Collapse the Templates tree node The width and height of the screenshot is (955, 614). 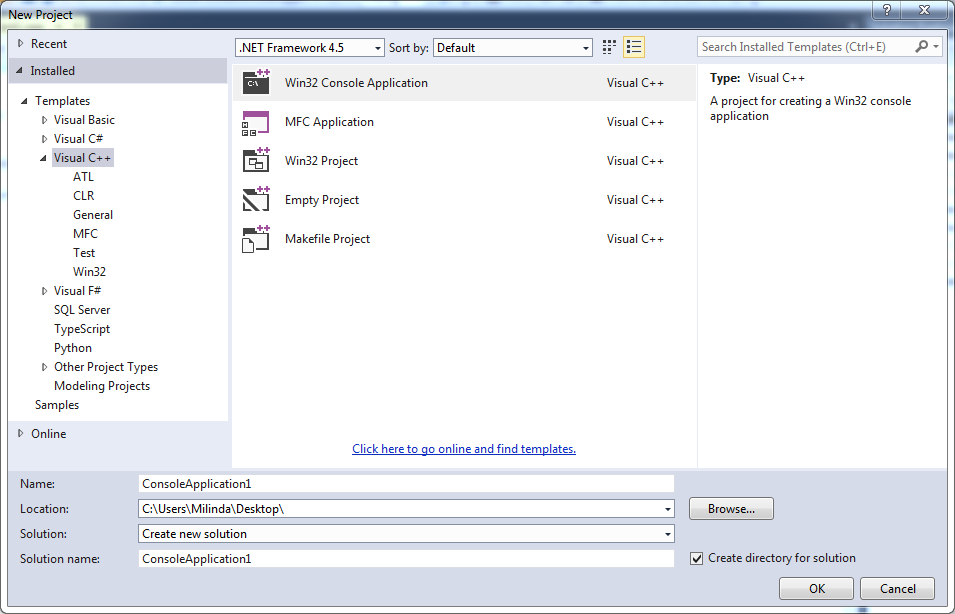point(24,101)
